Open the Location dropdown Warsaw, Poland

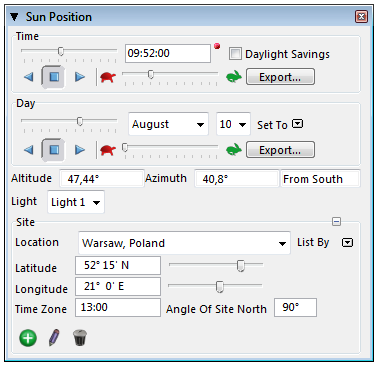pyautogui.click(x=184, y=243)
